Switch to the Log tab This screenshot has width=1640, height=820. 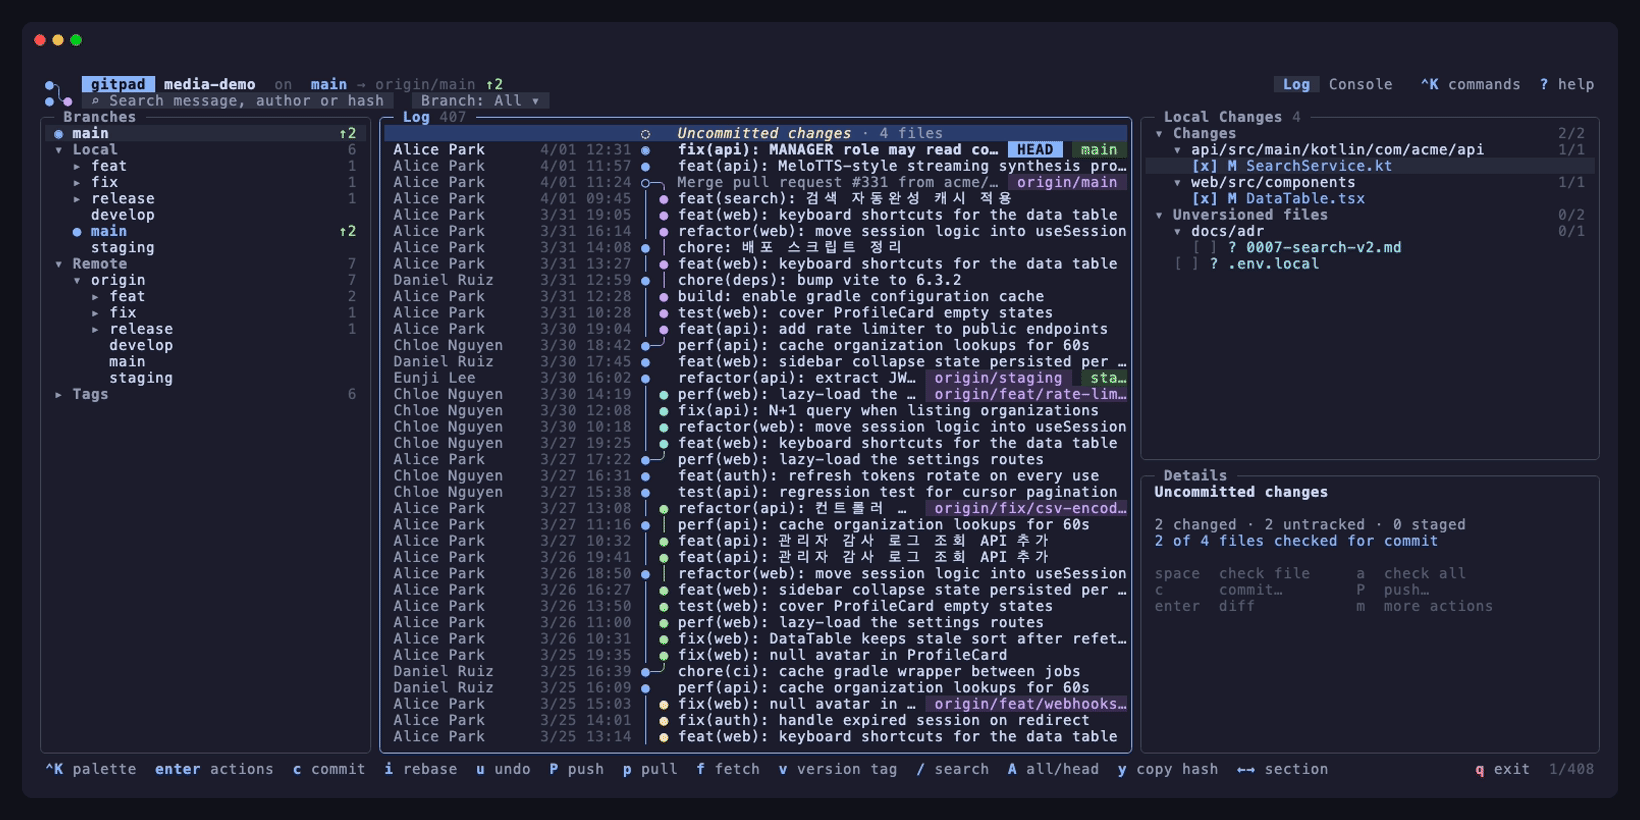pos(1296,85)
